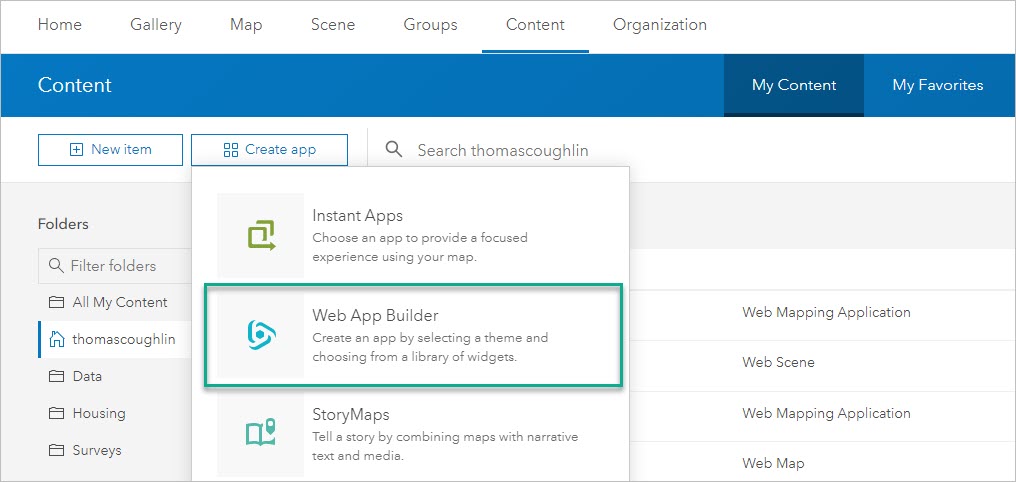Select the My Content tab
Screen dimensions: 1016x482
[794, 85]
